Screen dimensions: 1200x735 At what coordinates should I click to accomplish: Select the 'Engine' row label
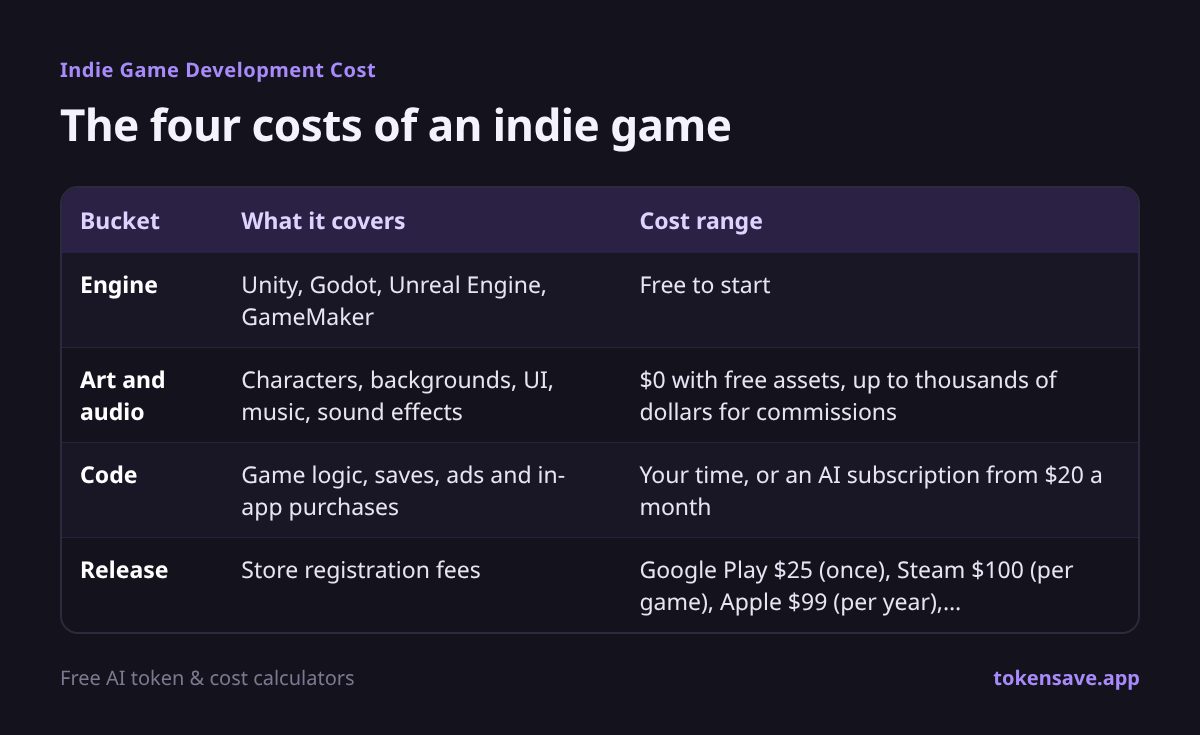[x=119, y=285]
